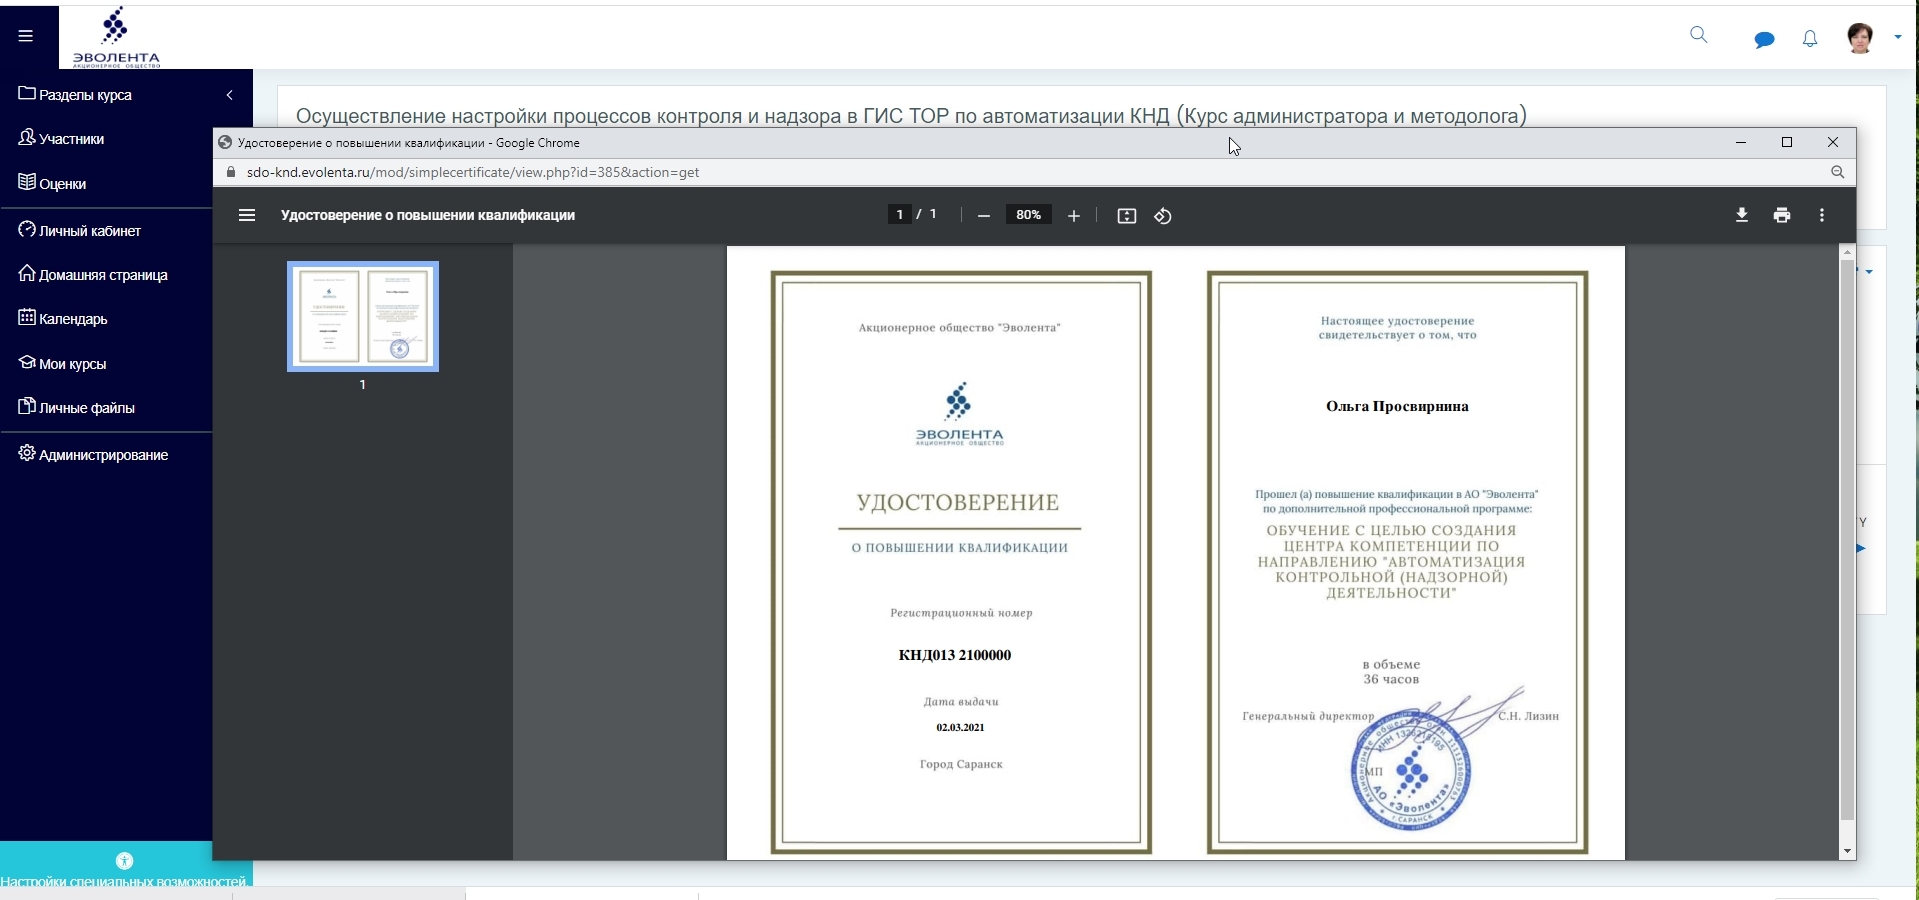Image resolution: width=1919 pixels, height=900 pixels.
Task: Click the Домашняя страница house icon
Action: pyautogui.click(x=27, y=274)
